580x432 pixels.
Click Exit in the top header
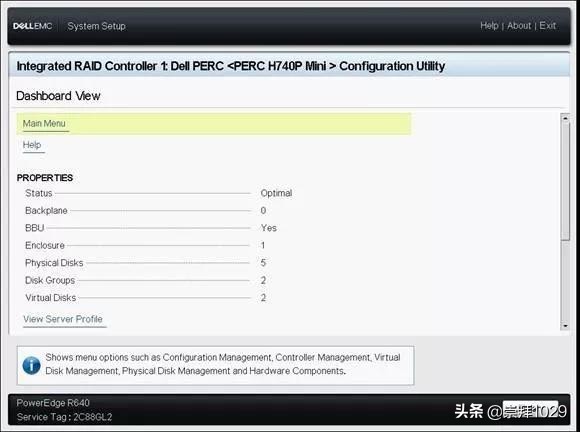coord(547,26)
